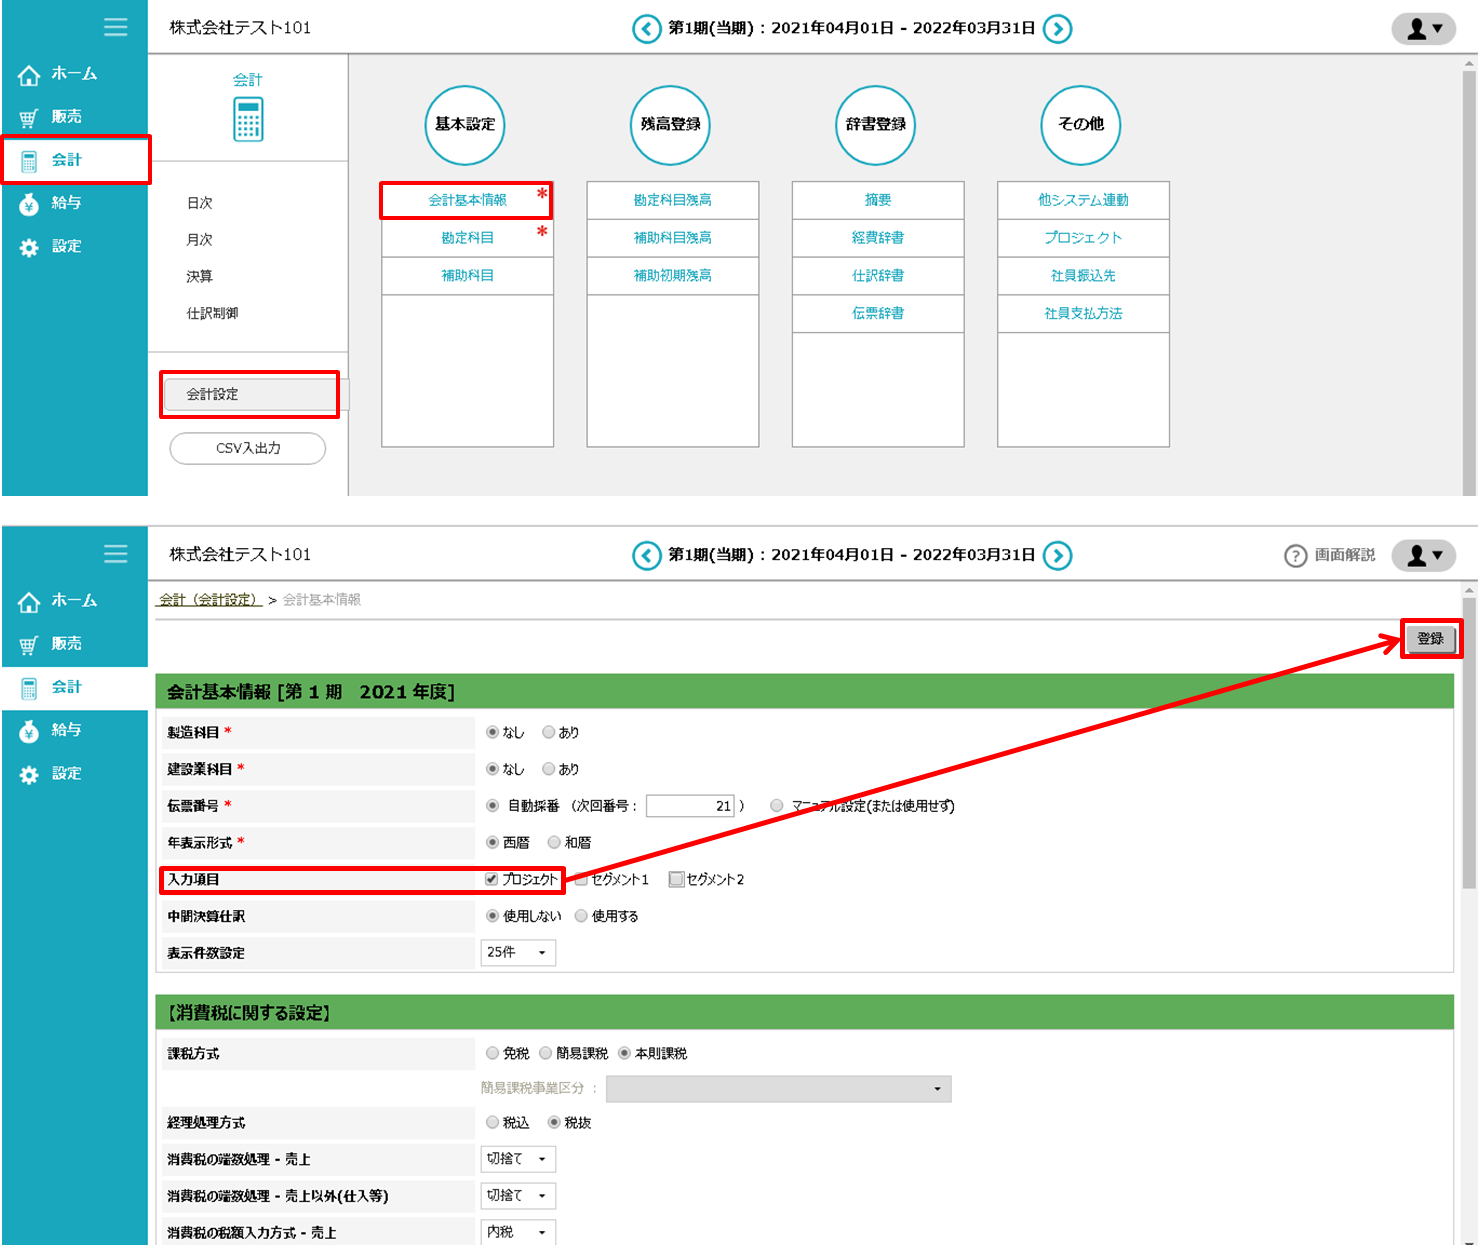Open the user account dropdown beside 画面解説
Image resolution: width=1478 pixels, height=1245 pixels.
tap(1424, 556)
